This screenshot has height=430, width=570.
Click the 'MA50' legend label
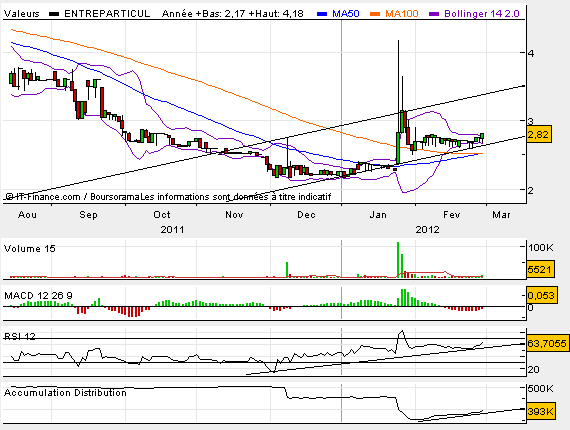[x=346, y=14]
